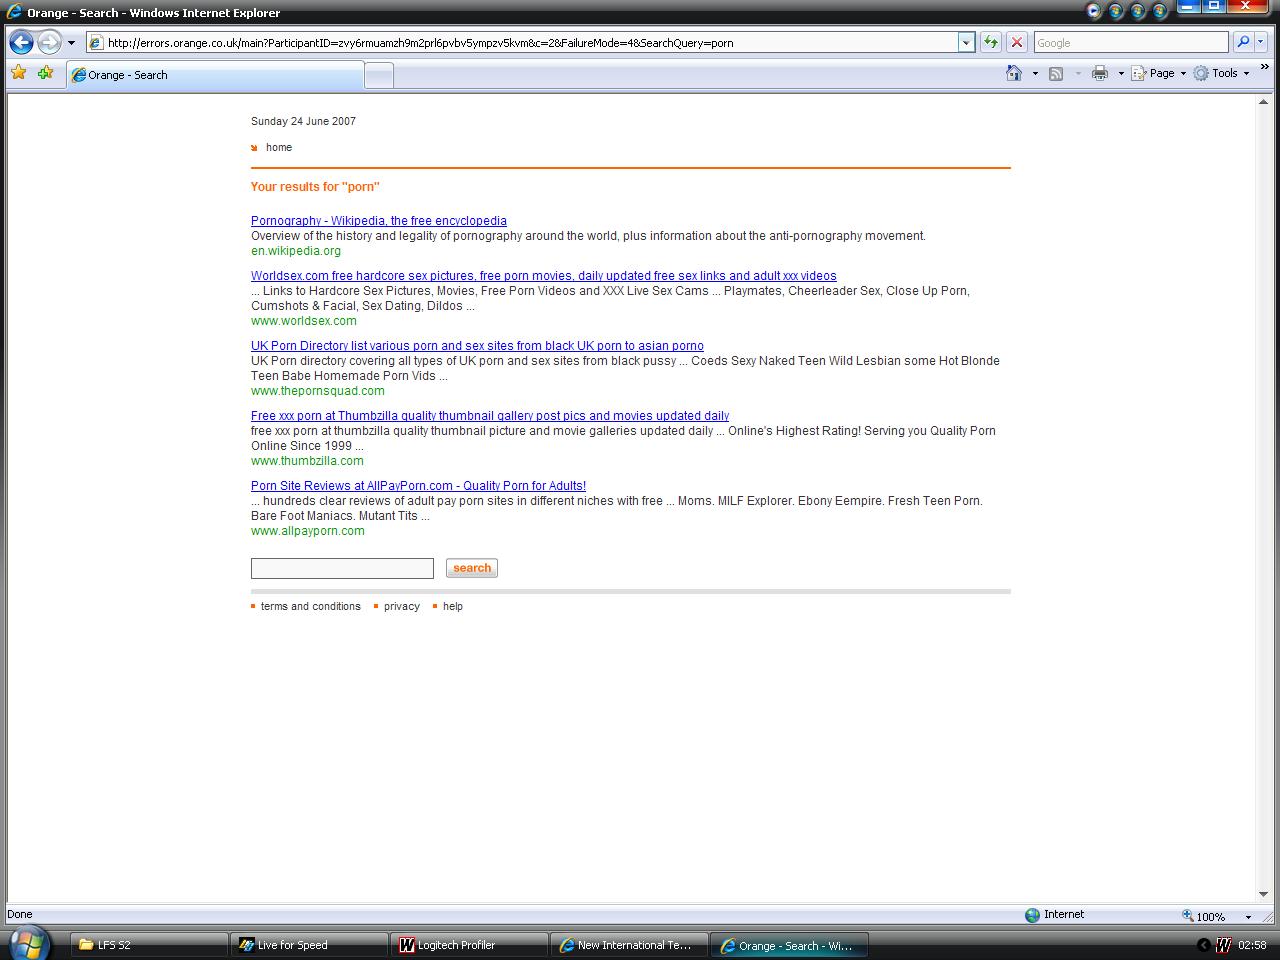Open the Wikipedia encyclopedia result link

[379, 221]
